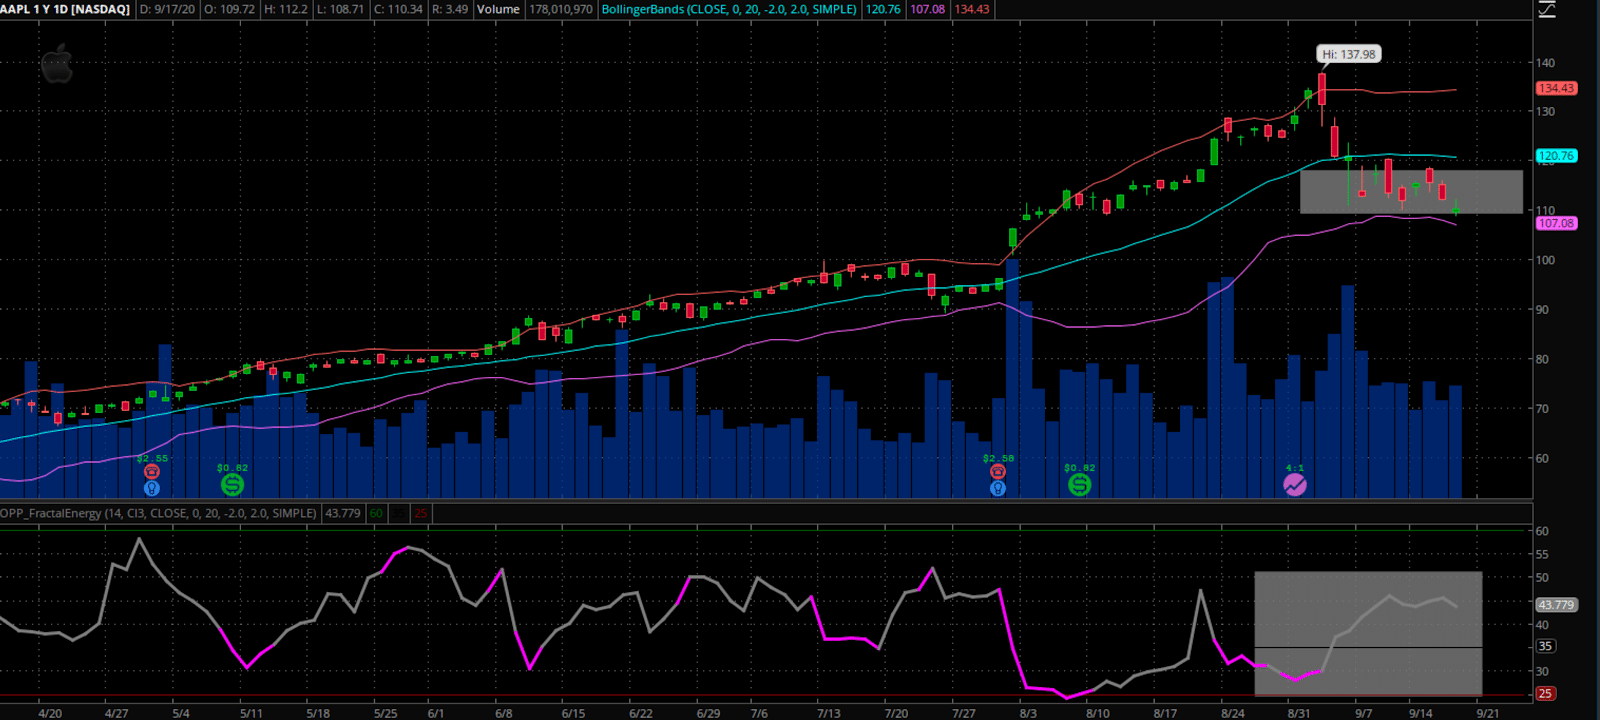Click the cyan 120.76 price axis bubble
Viewport: 1600px width, 720px height.
(1556, 156)
